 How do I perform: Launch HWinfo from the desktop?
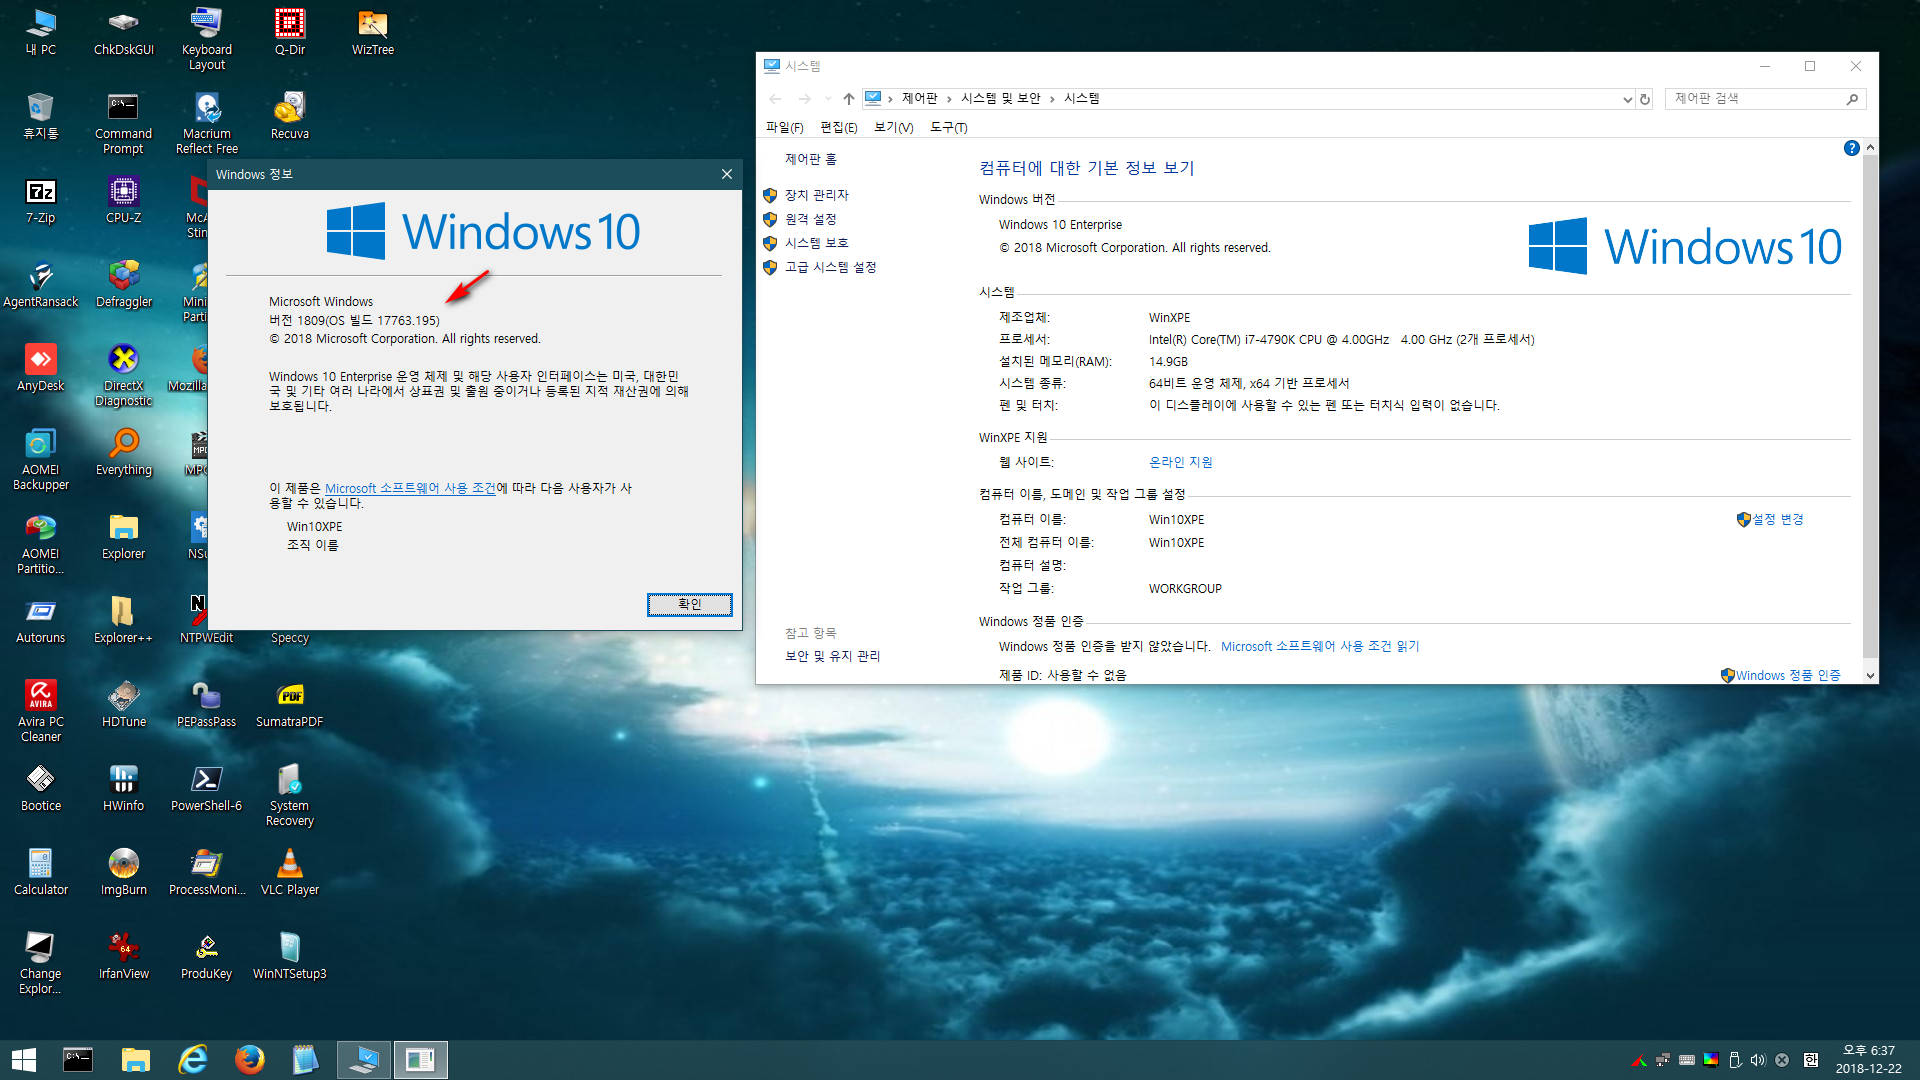coord(123,788)
